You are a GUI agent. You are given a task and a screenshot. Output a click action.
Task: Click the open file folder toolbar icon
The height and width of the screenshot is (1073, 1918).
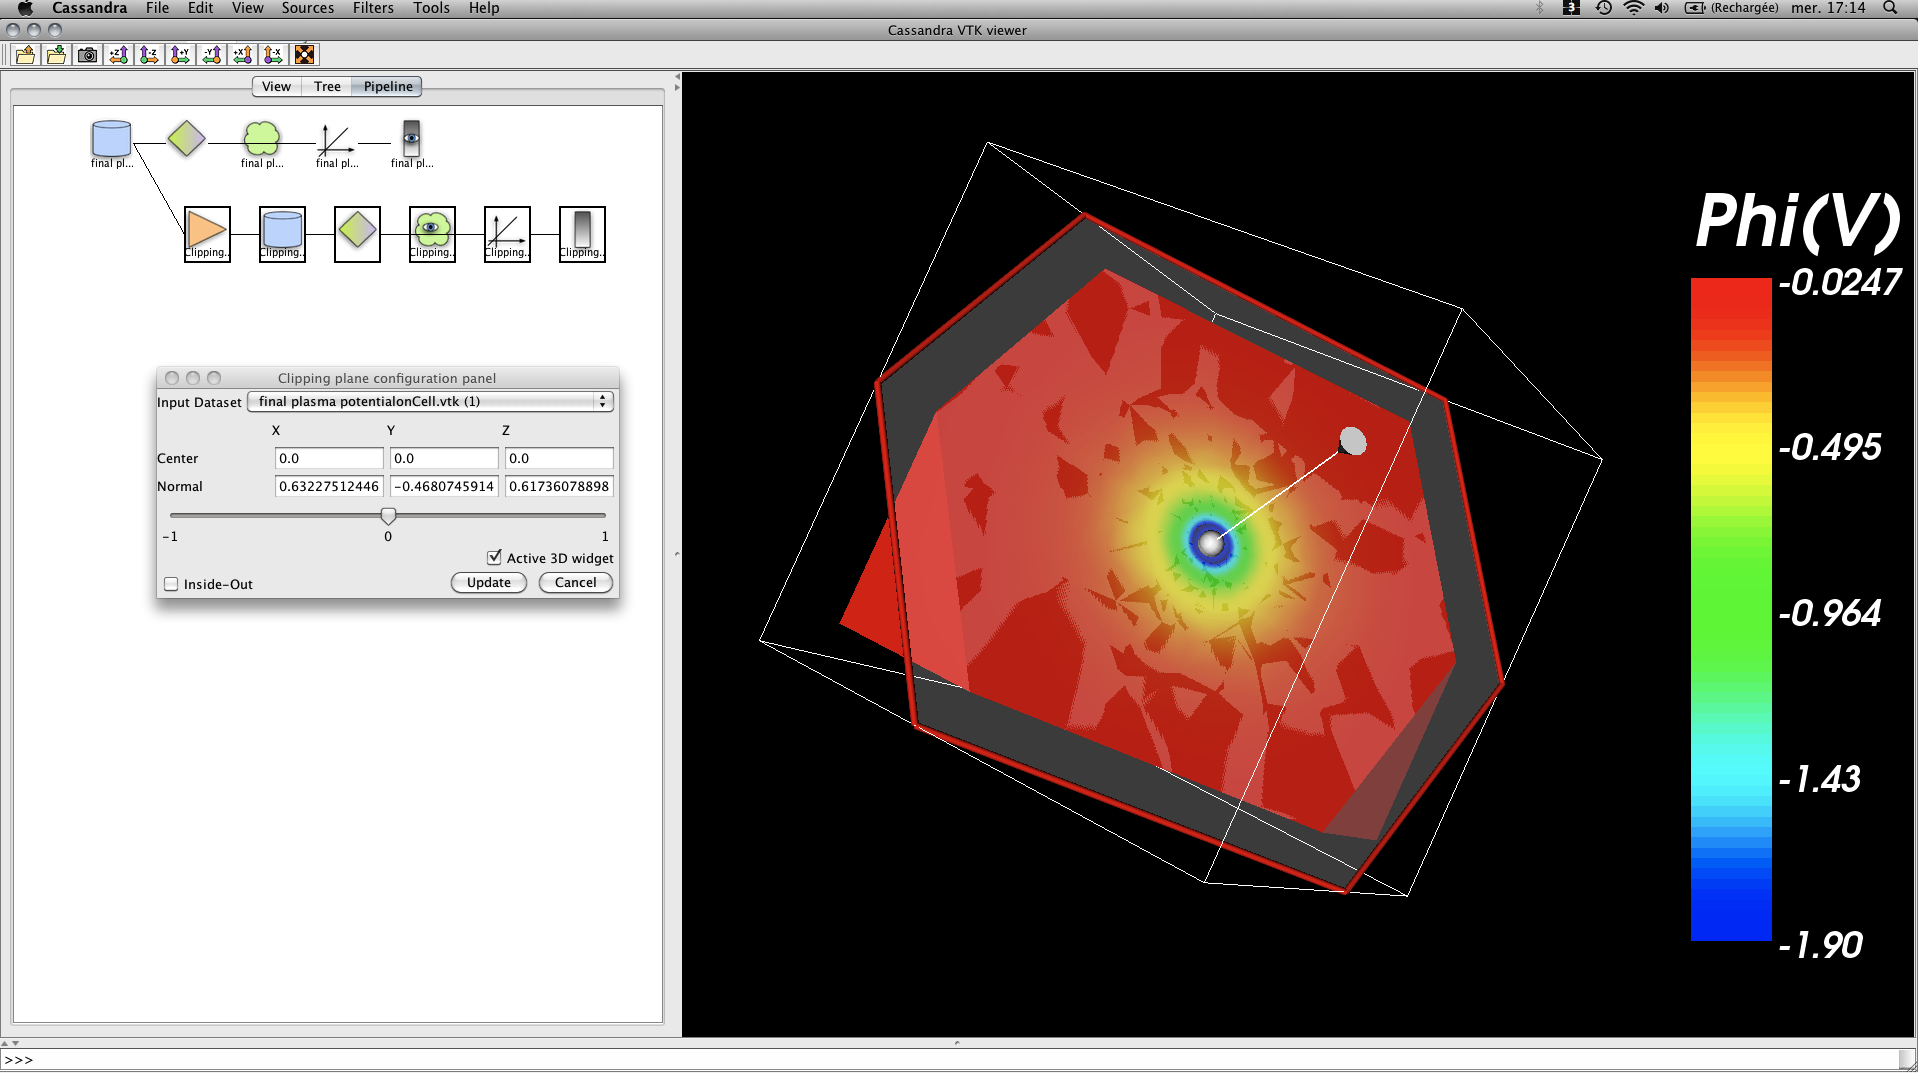[x=25, y=55]
